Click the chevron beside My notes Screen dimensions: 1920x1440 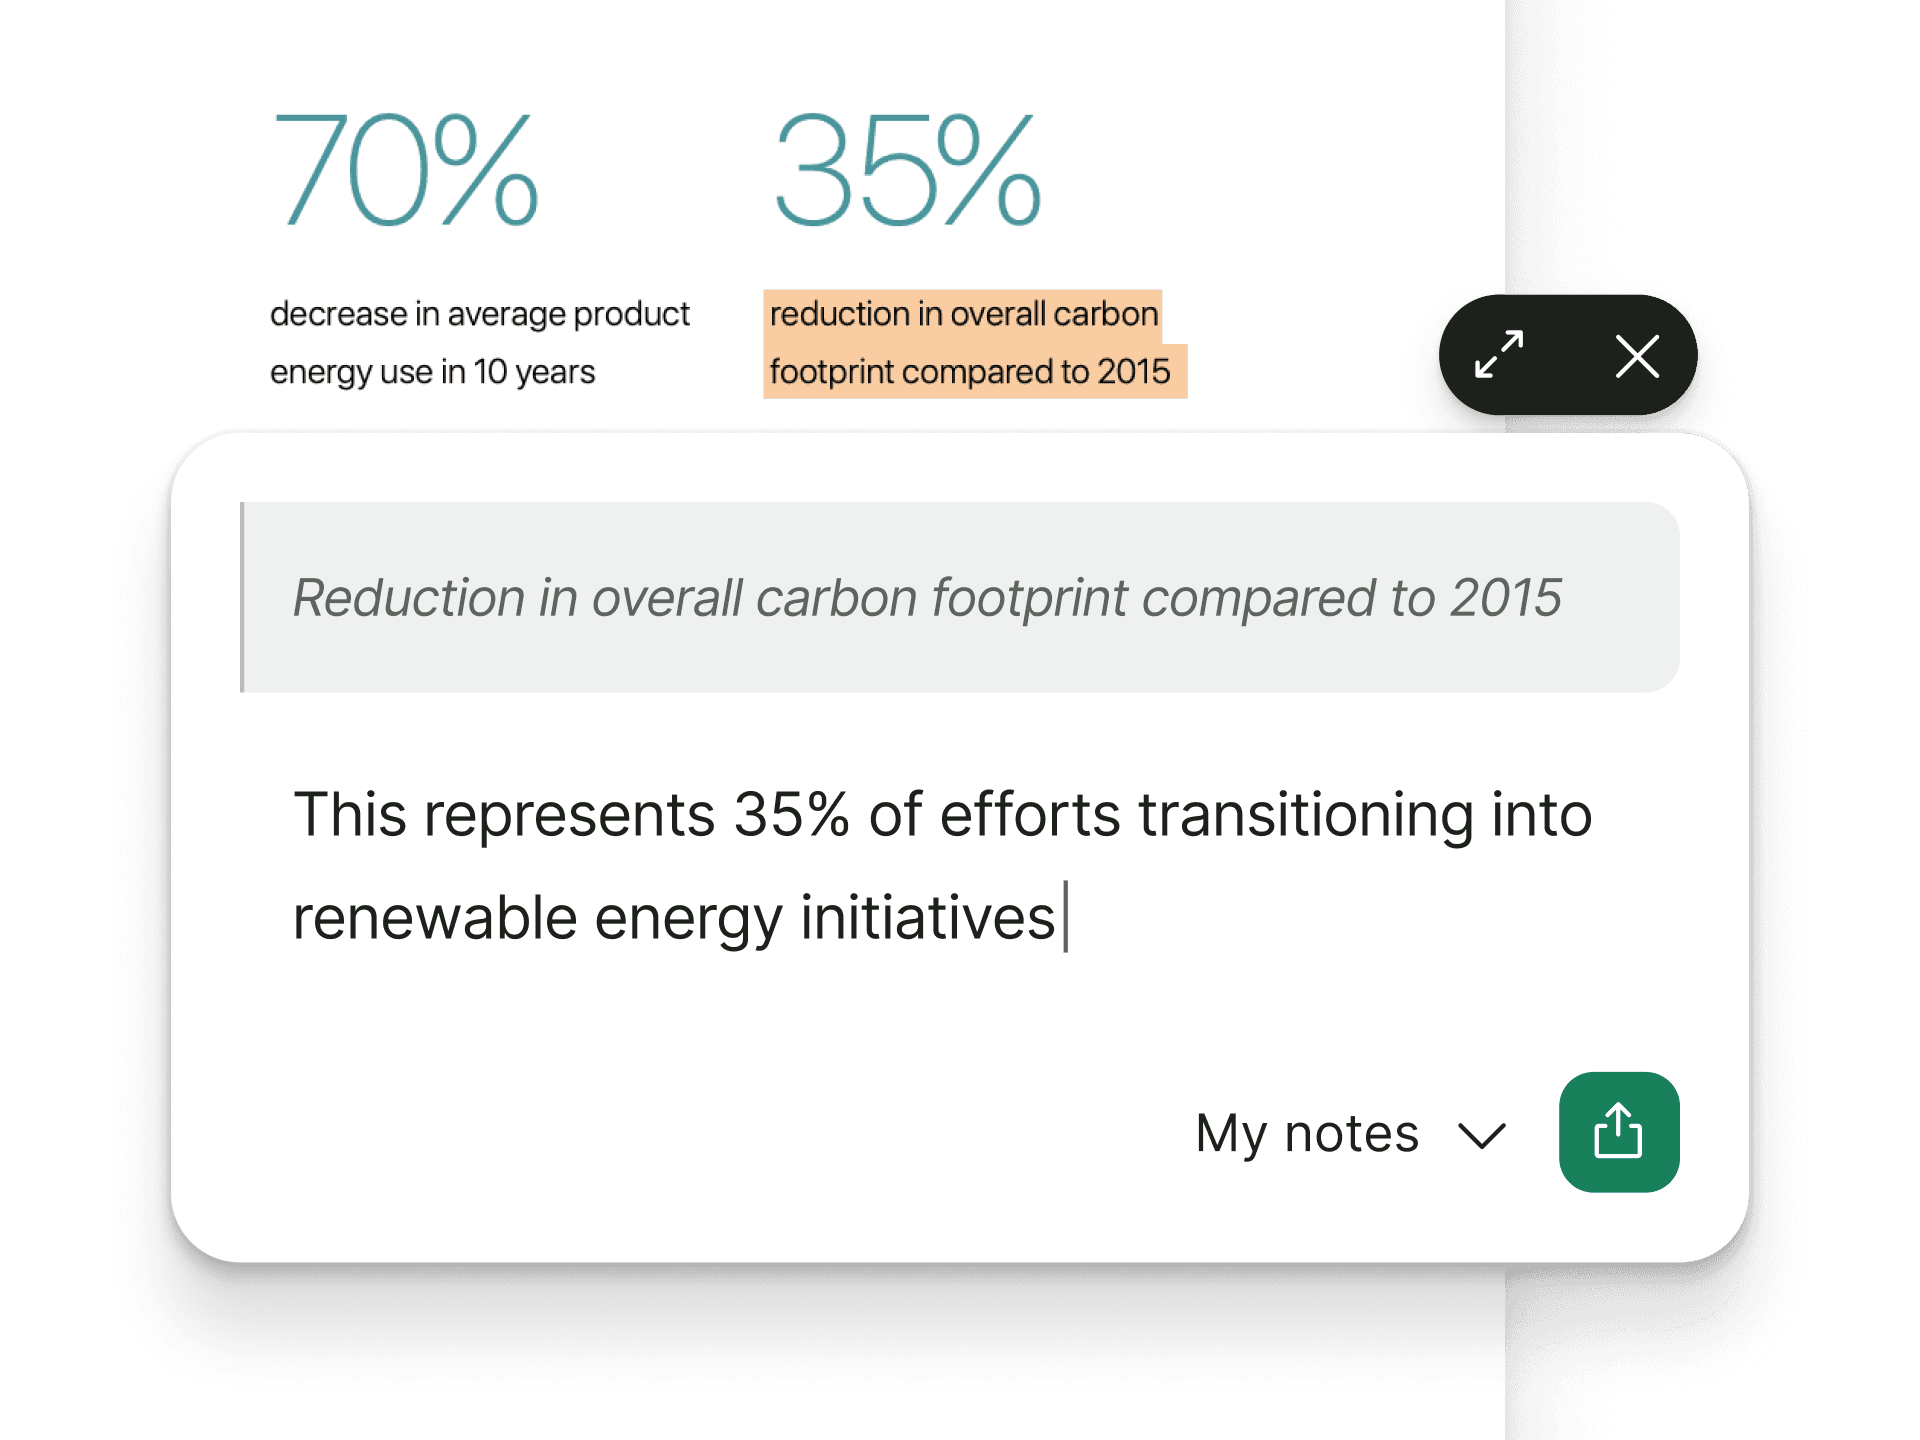click(1481, 1136)
